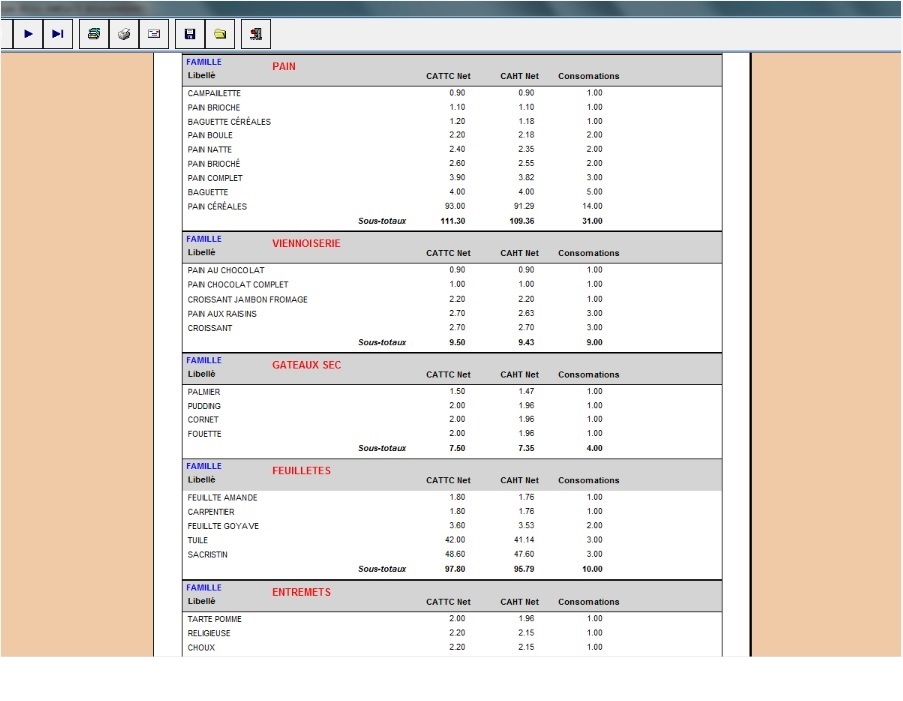This screenshot has width=903, height=701.
Task: Select FEUILLETES sous-total 97.80
Action: pyautogui.click(x=455, y=569)
